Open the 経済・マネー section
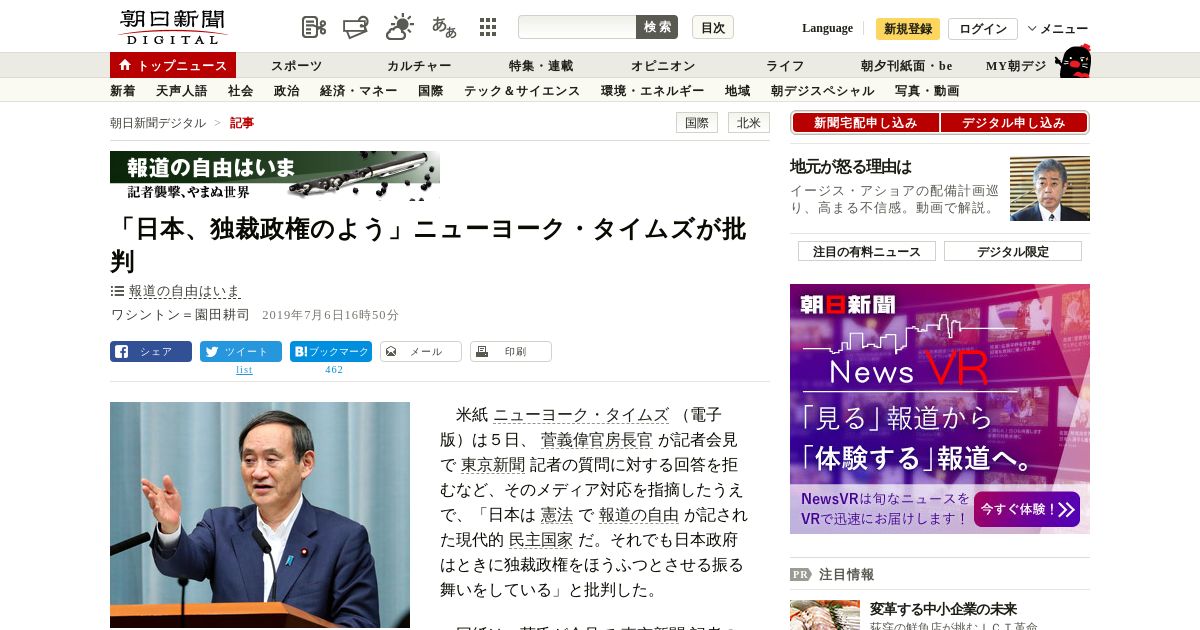1200x630 pixels. point(359,91)
